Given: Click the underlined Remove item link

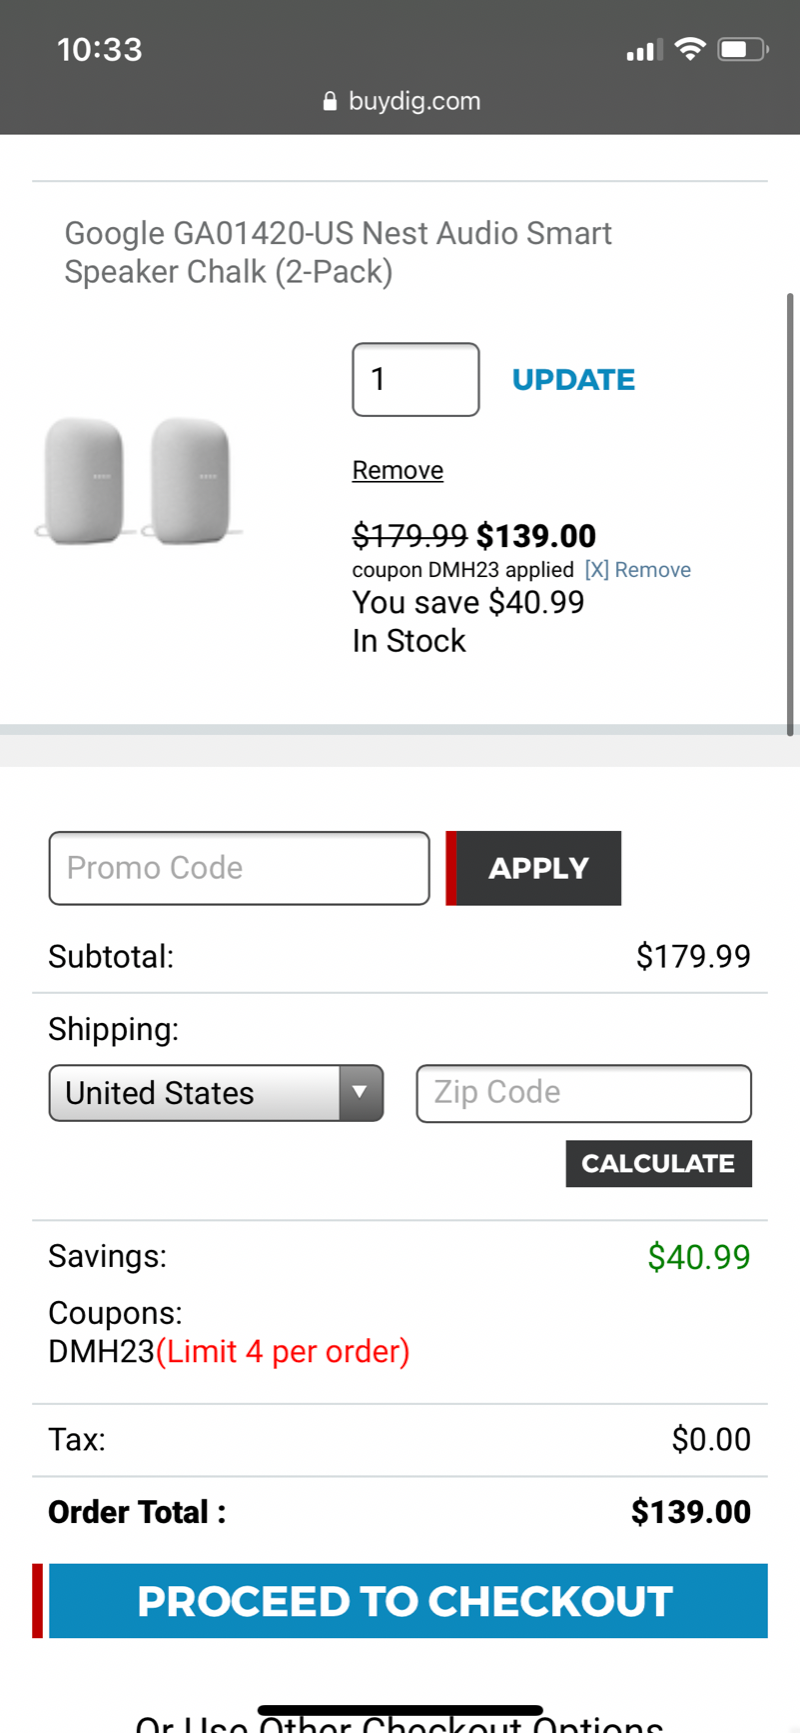Looking at the screenshot, I should point(398,470).
